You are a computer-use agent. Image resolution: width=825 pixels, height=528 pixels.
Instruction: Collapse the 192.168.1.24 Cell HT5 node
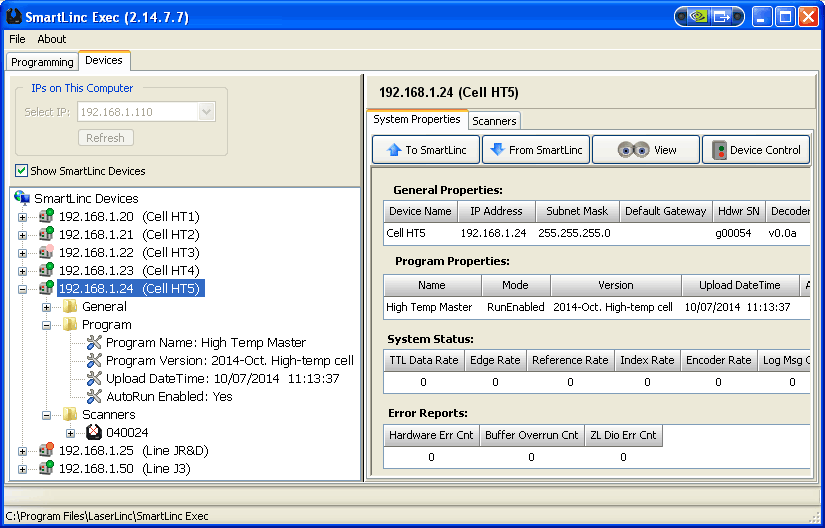[22, 289]
